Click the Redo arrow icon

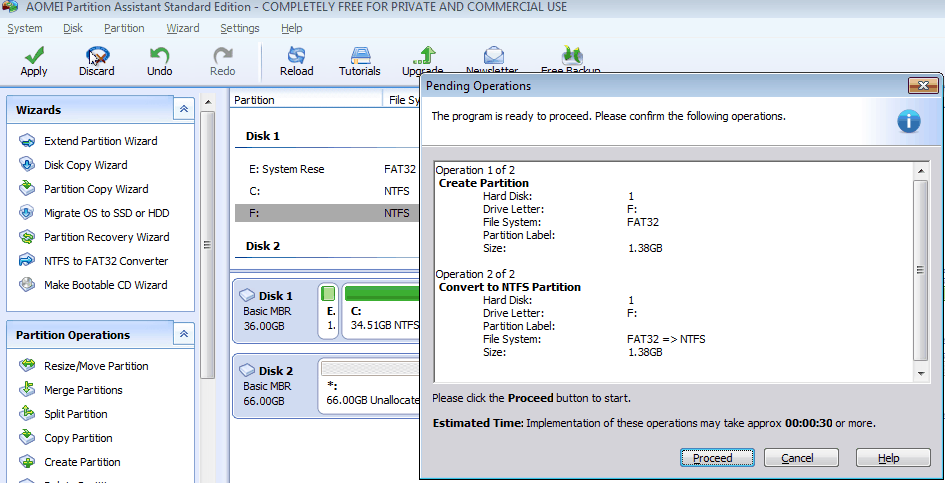pyautogui.click(x=223, y=55)
